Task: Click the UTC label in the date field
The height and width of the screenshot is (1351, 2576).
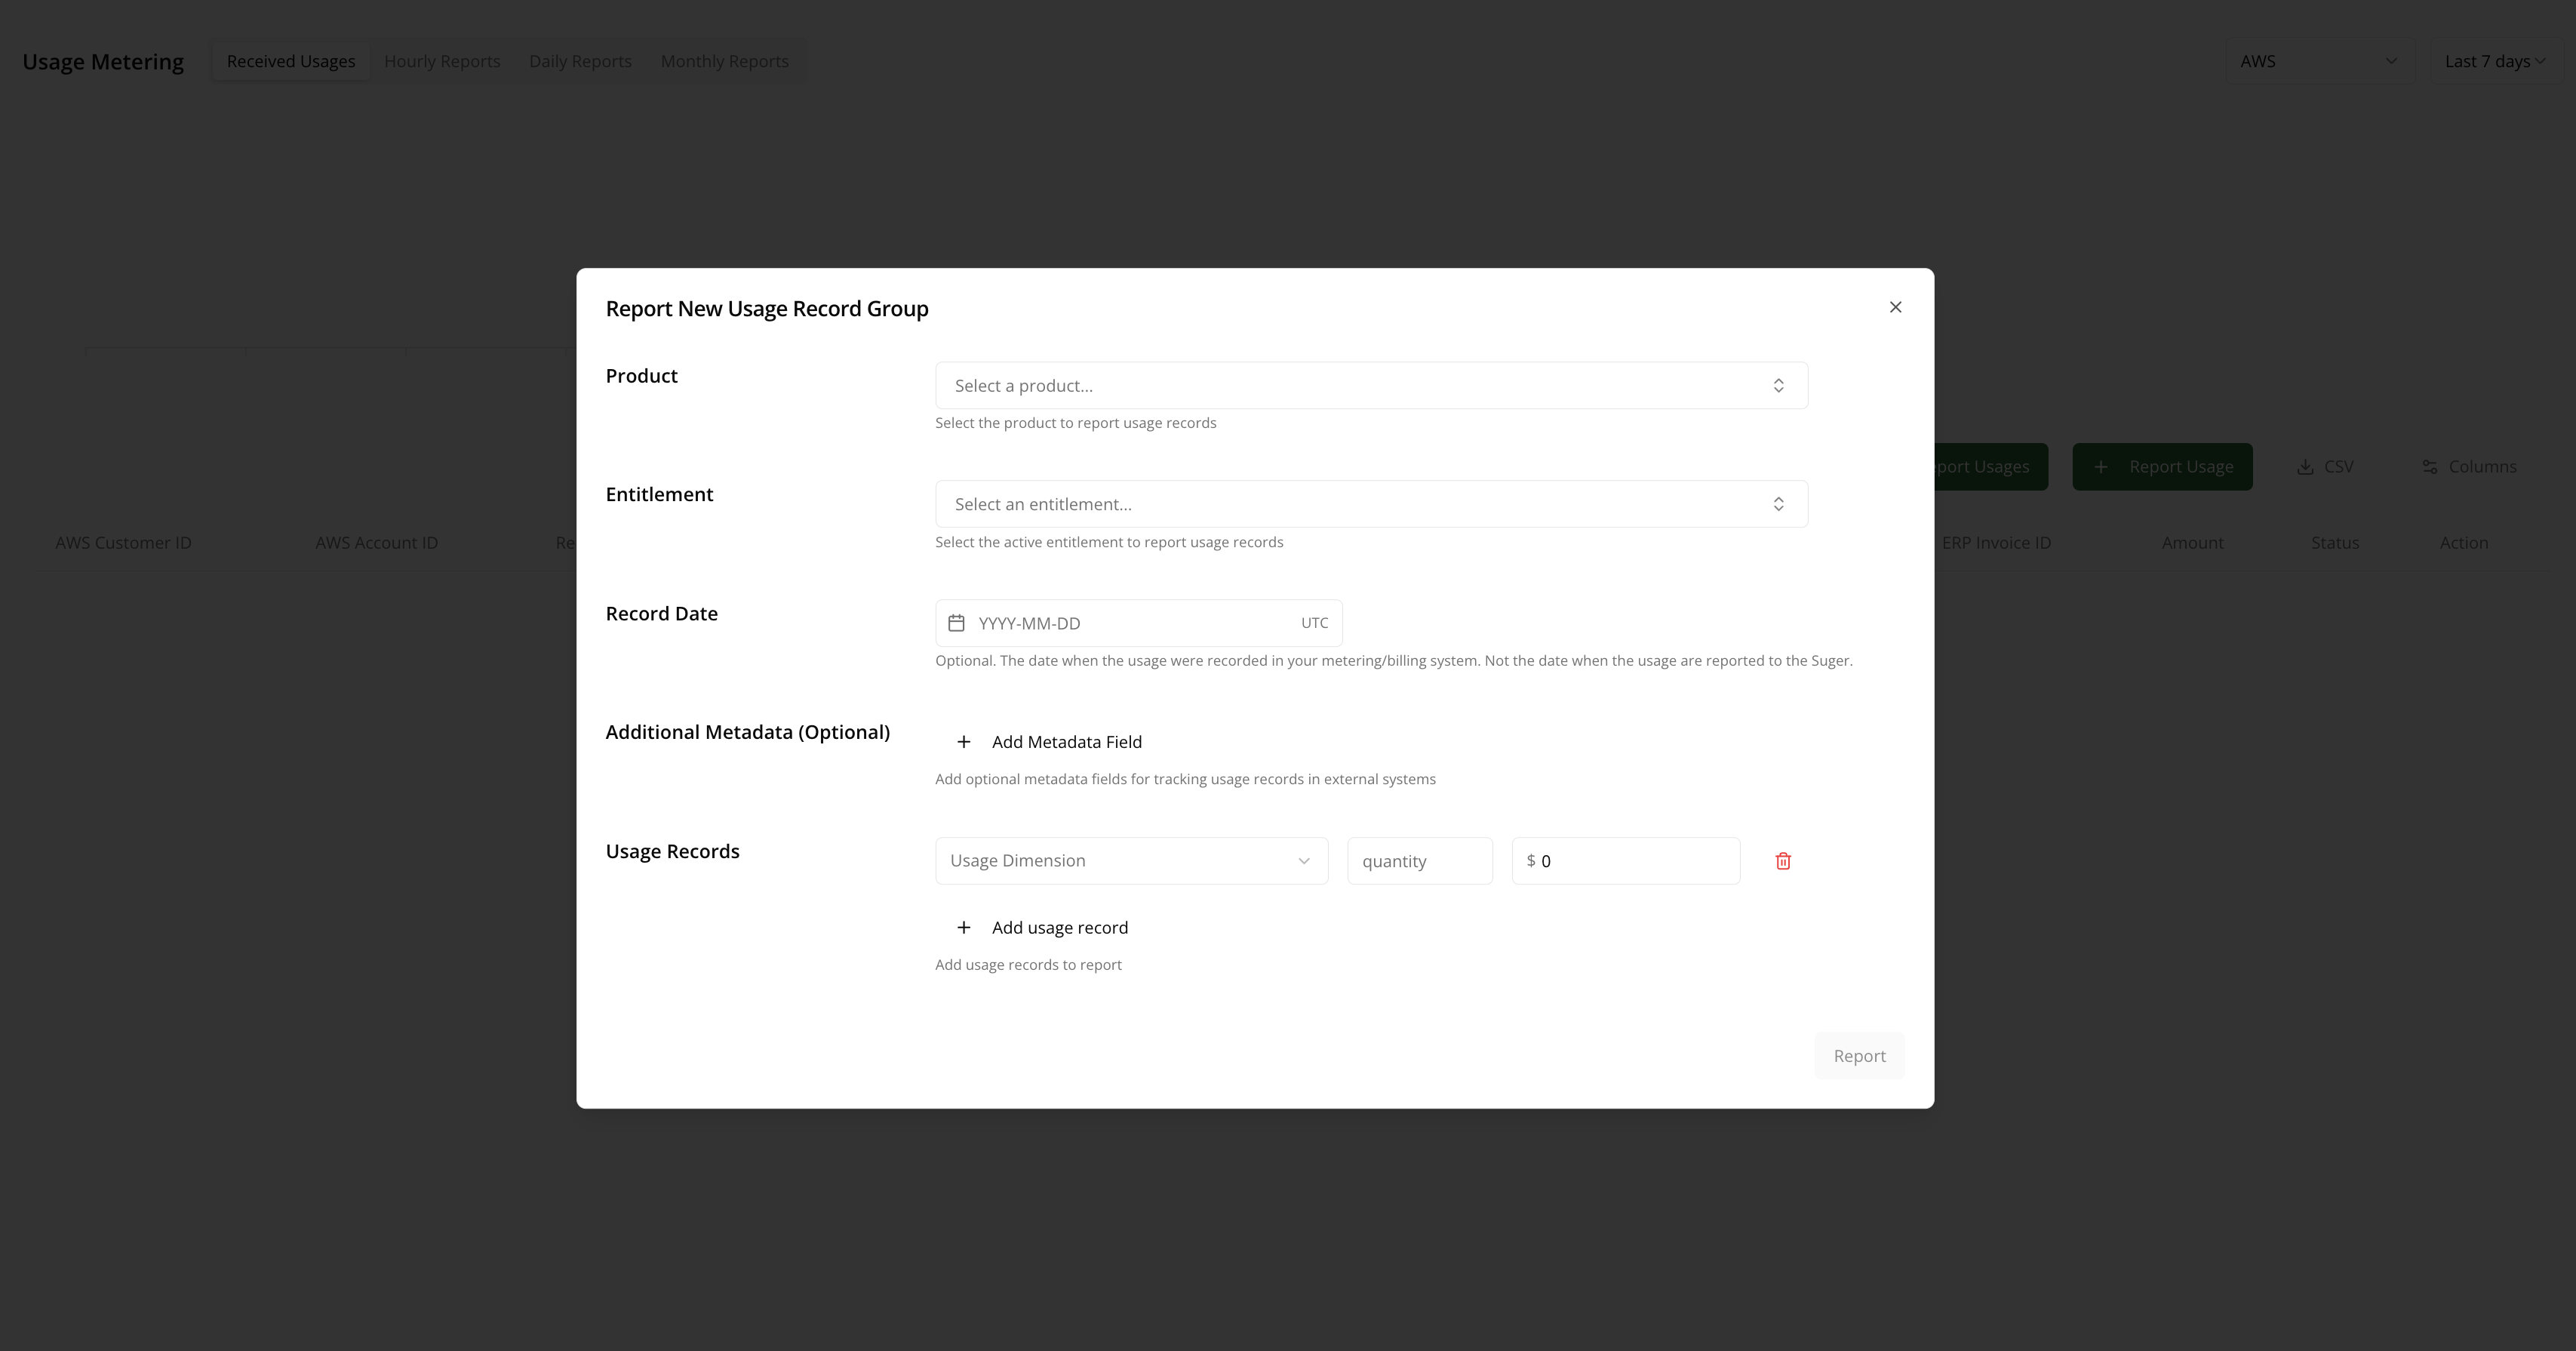Action: (1314, 623)
